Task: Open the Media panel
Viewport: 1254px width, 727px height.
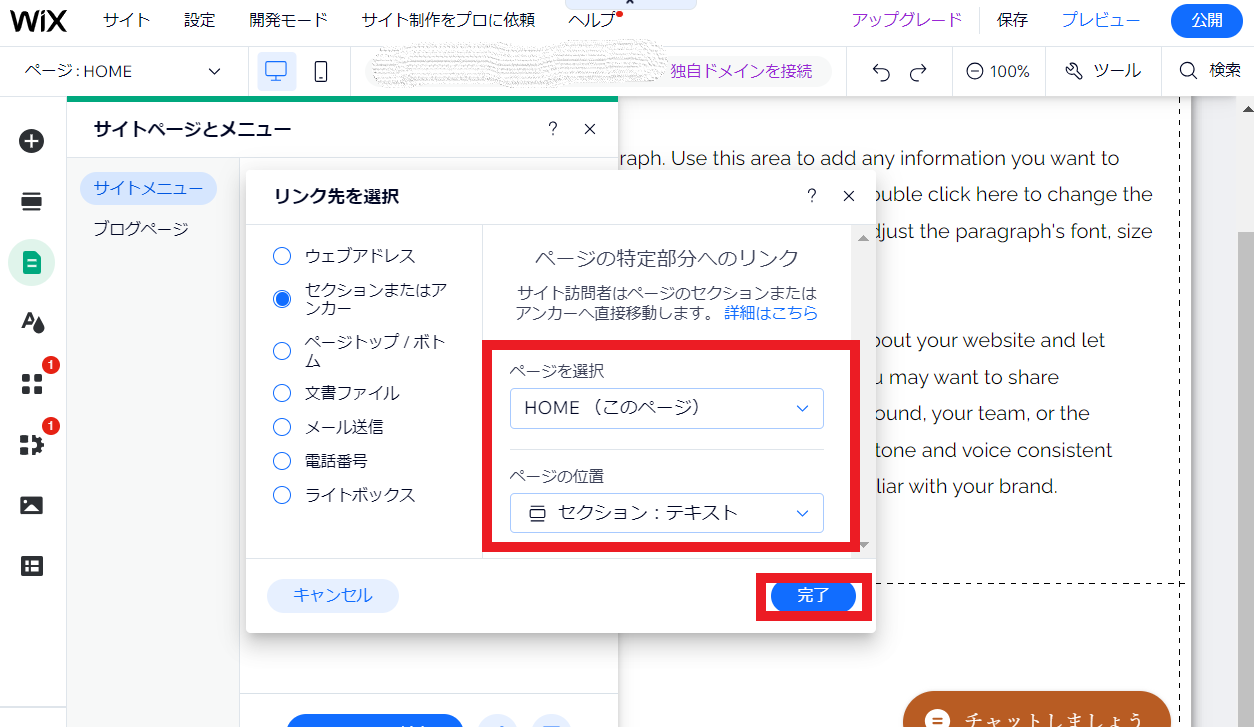Action: point(31,506)
